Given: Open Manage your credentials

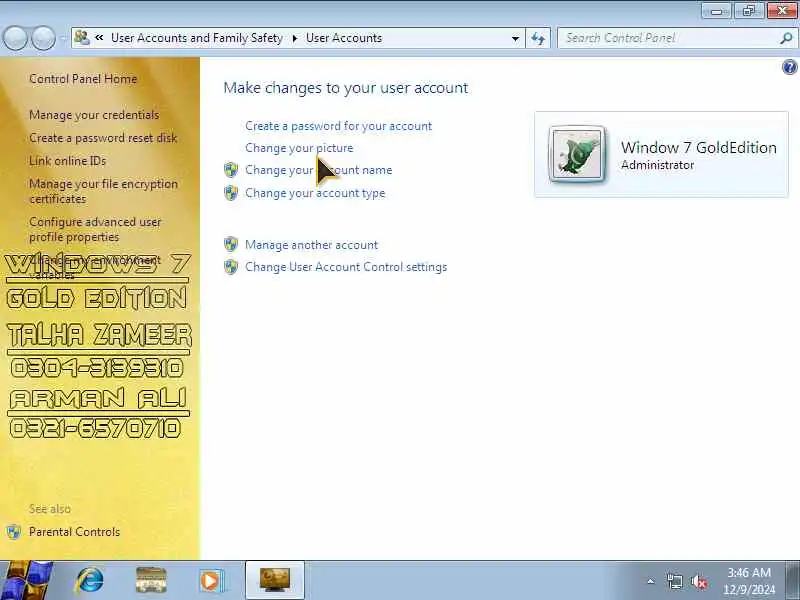Looking at the screenshot, I should point(94,115).
